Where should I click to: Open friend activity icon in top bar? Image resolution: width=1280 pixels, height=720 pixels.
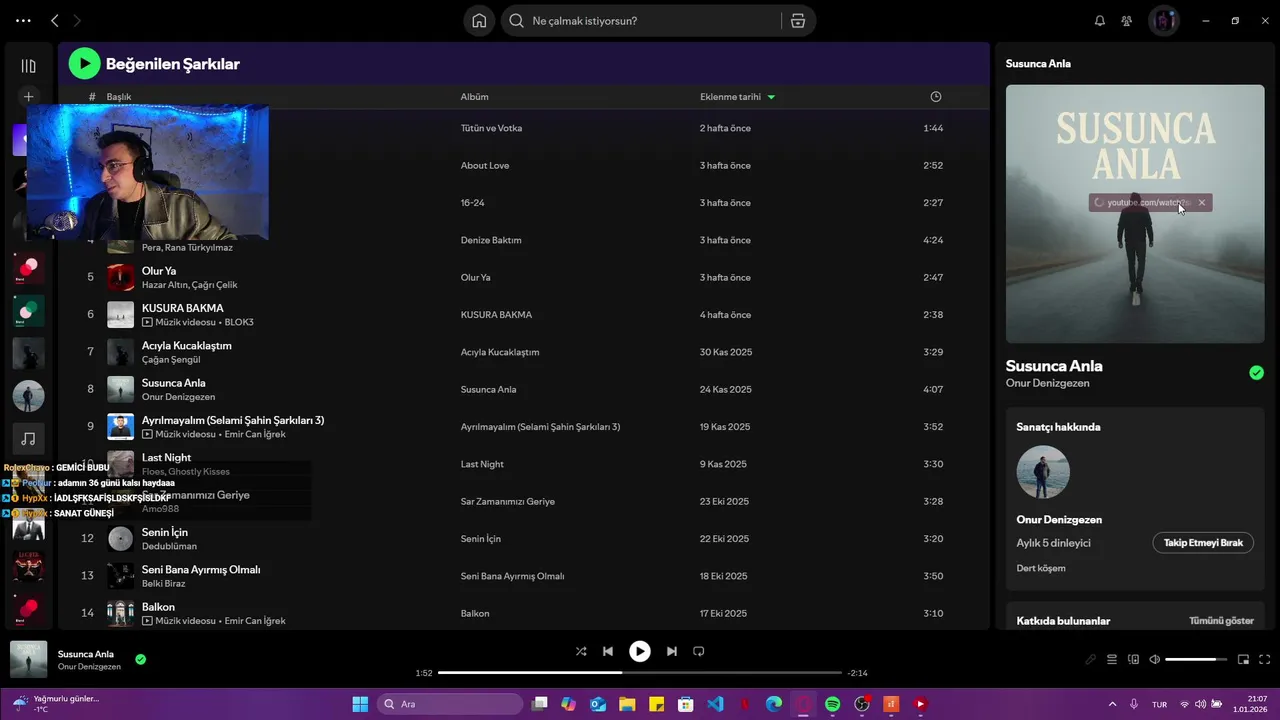pos(1127,20)
